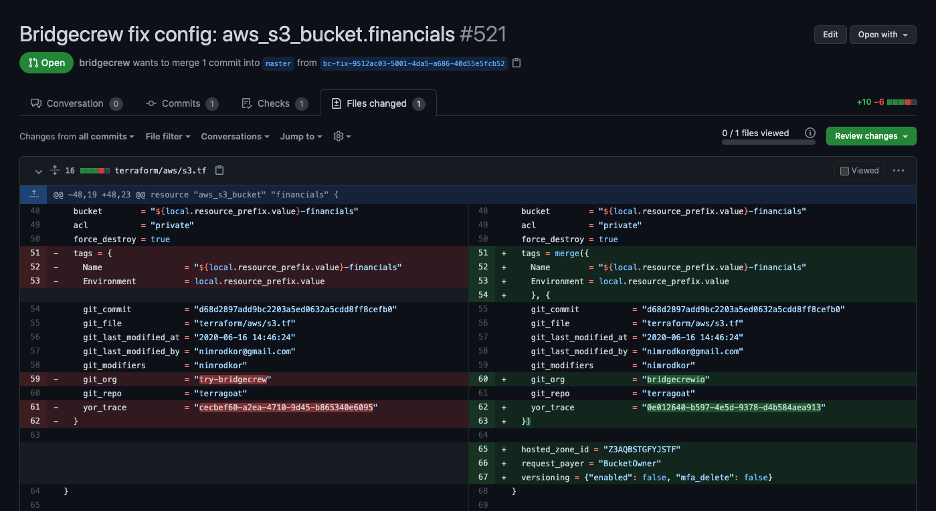The width and height of the screenshot is (936, 512).
Task: Expand all lines of the s3.tf diff
Action: pyautogui.click(x=54, y=170)
